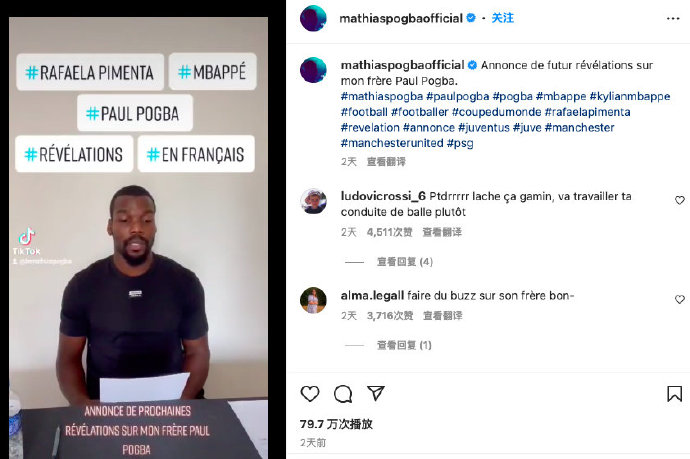The width and height of the screenshot is (690, 459).
Task: Save post with the bookmark icon
Action: point(674,393)
